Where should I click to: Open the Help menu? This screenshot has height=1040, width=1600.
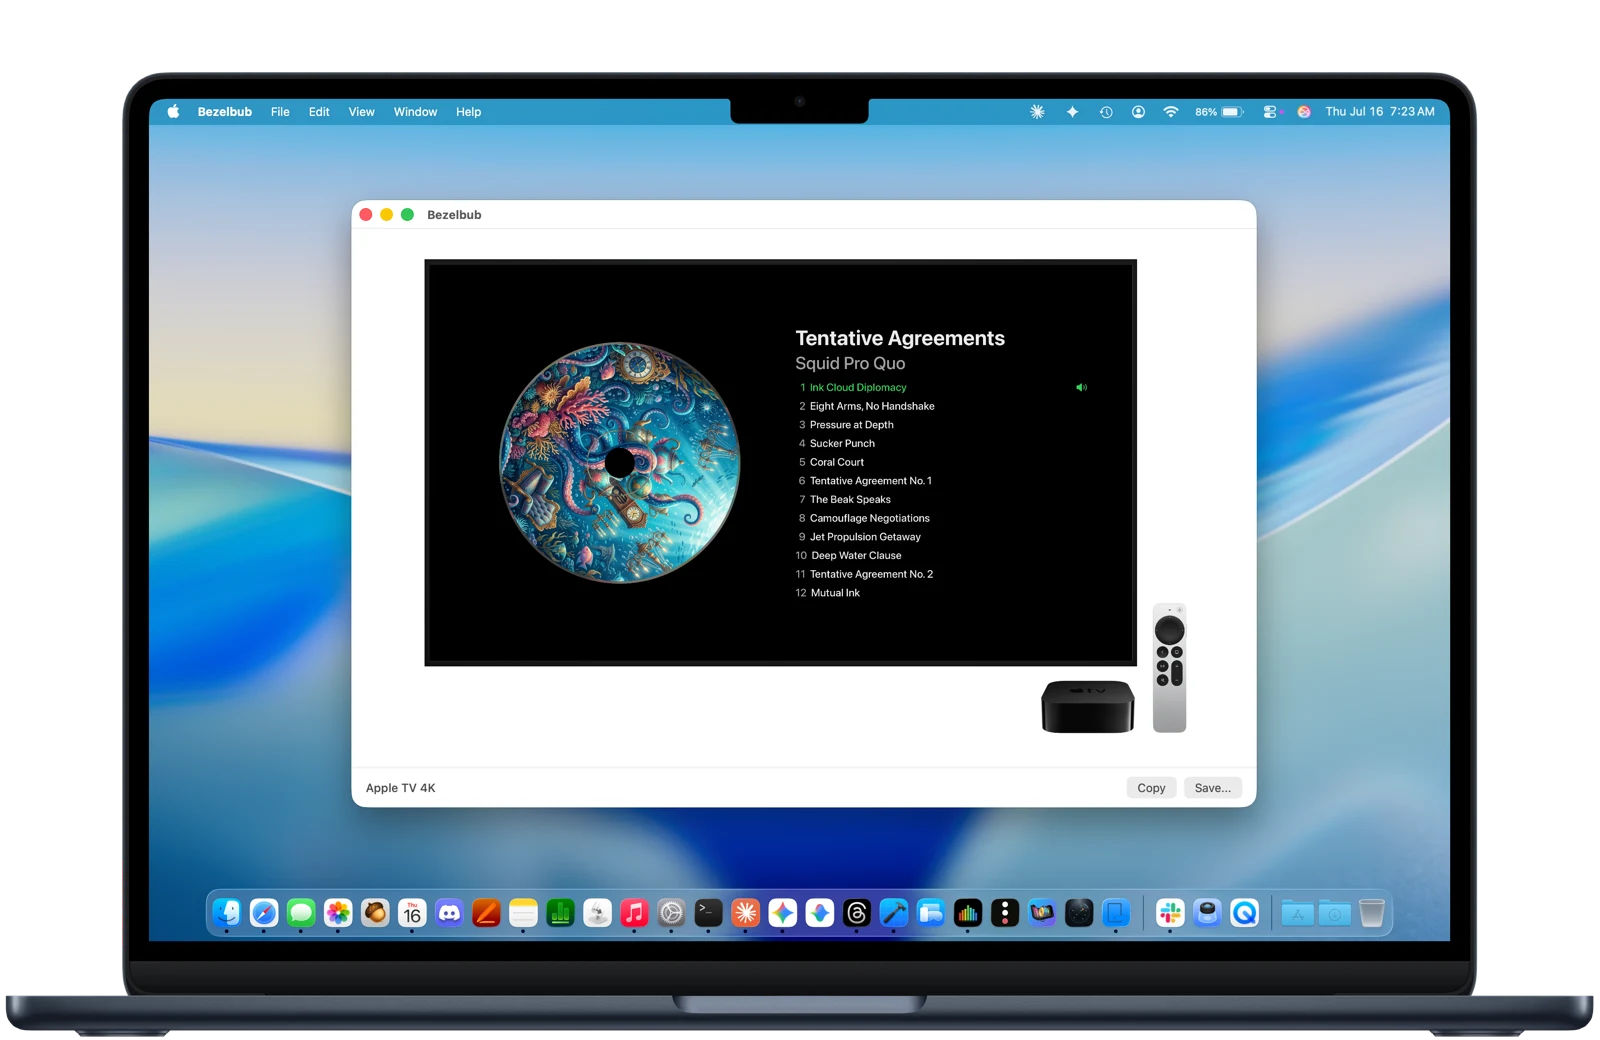click(x=468, y=112)
